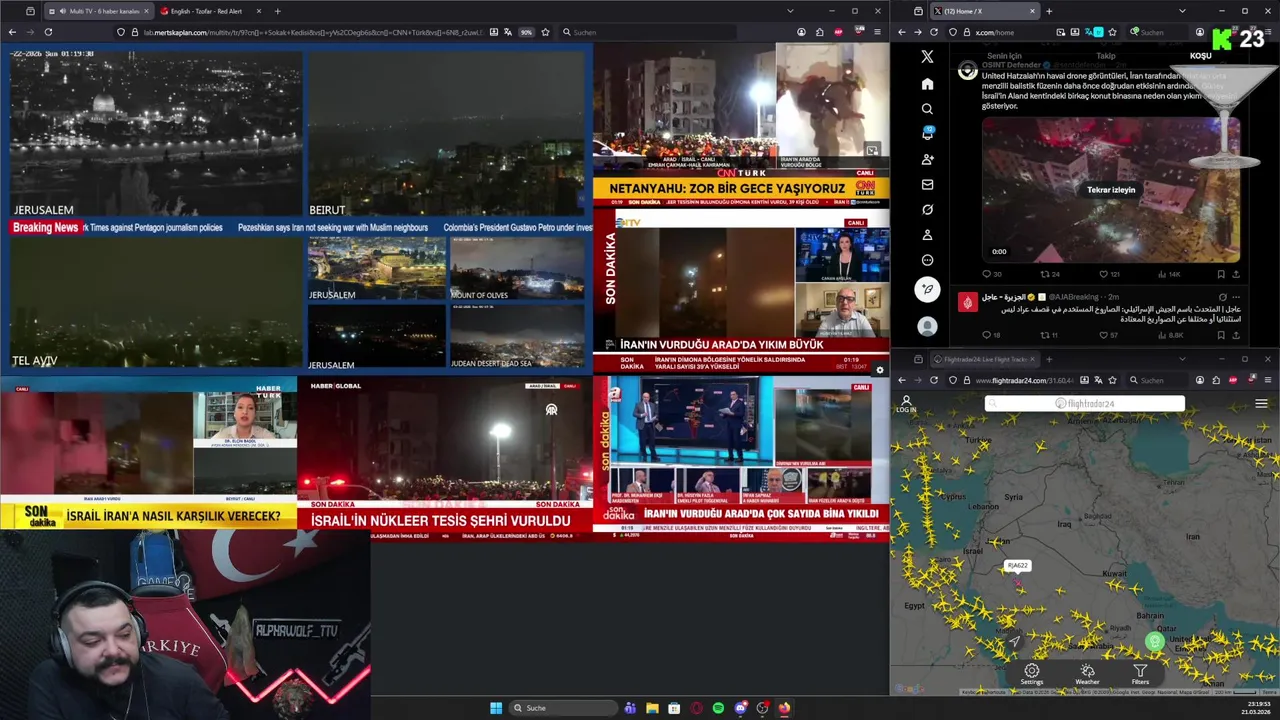Open KOŞU tab on X
1280x720 pixels.
pos(1200,56)
